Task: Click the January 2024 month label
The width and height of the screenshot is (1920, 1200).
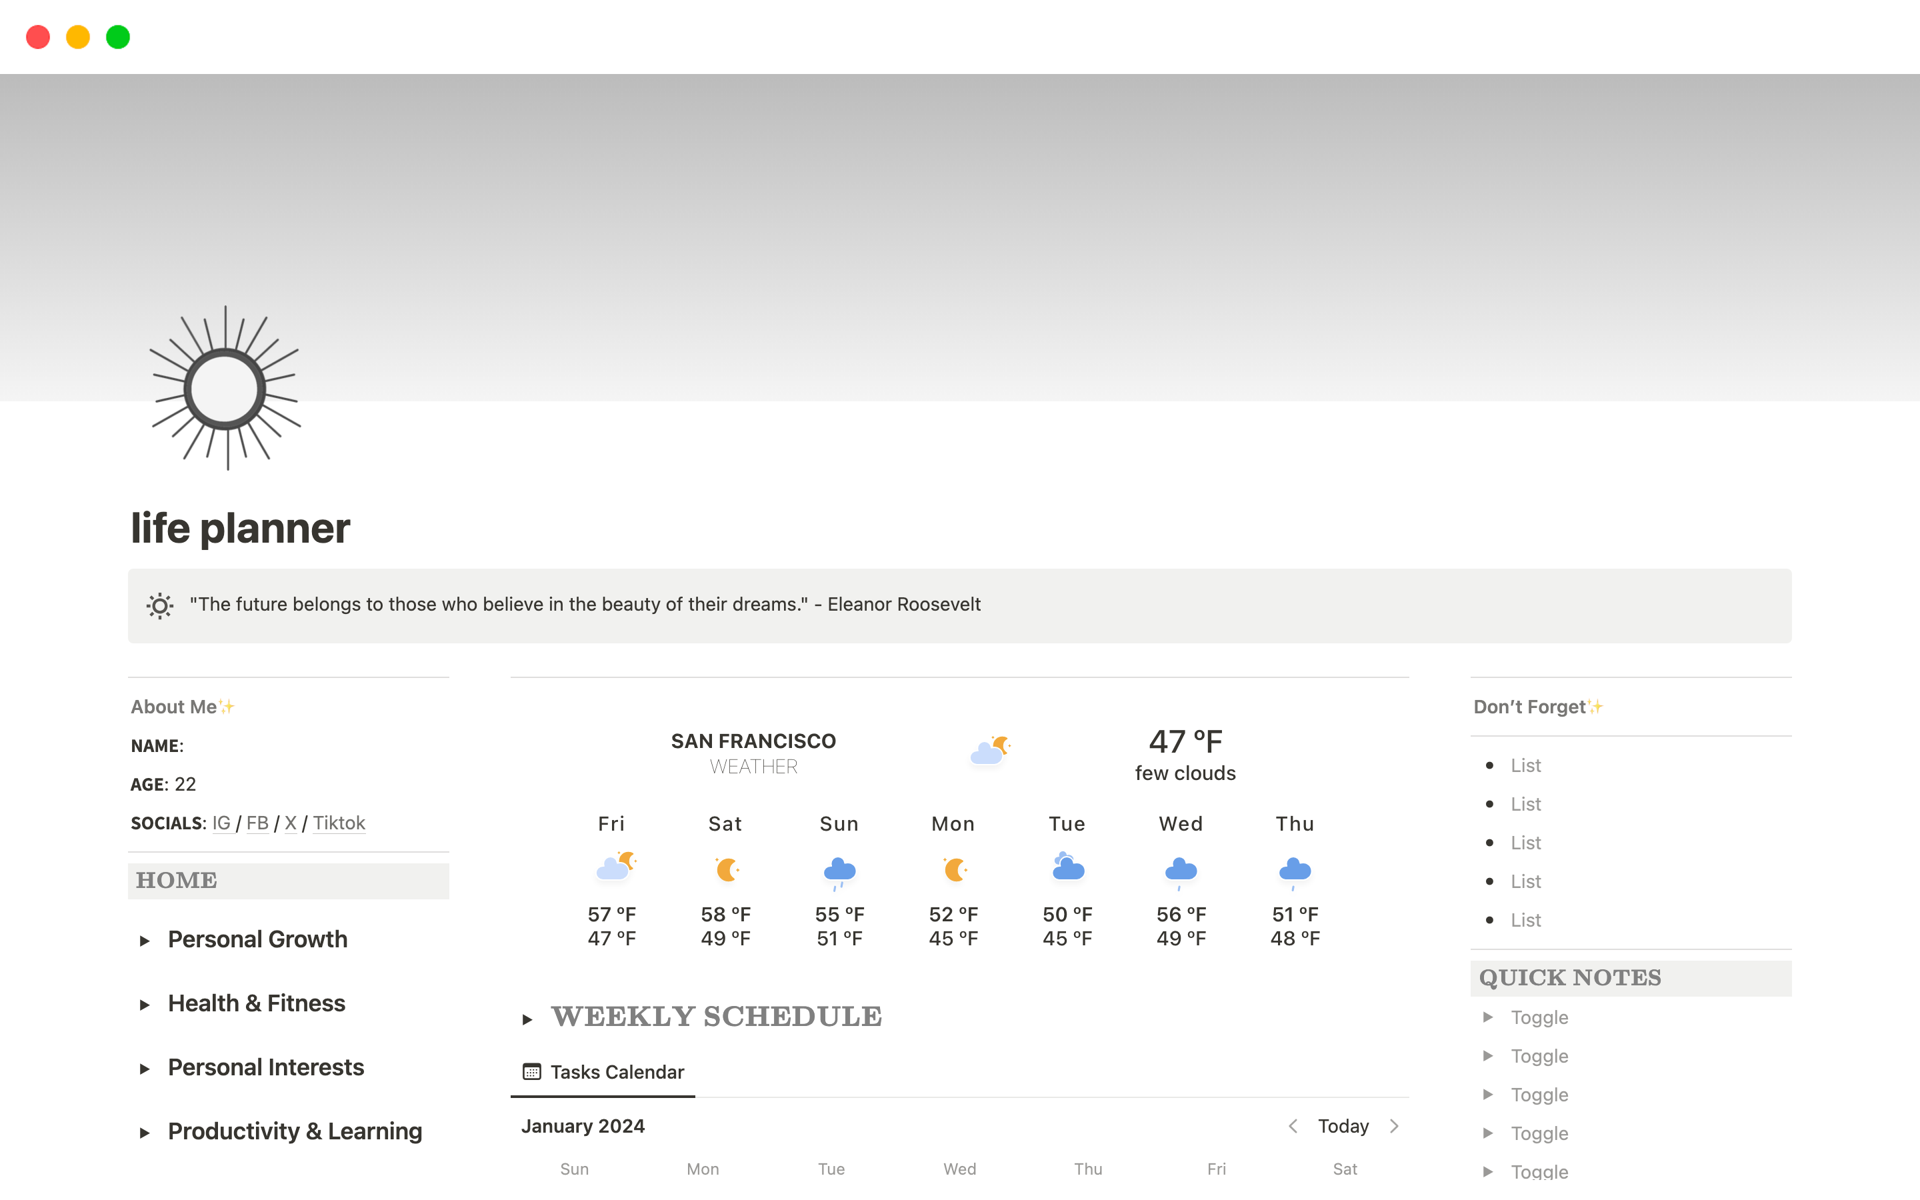Action: pyautogui.click(x=583, y=1126)
